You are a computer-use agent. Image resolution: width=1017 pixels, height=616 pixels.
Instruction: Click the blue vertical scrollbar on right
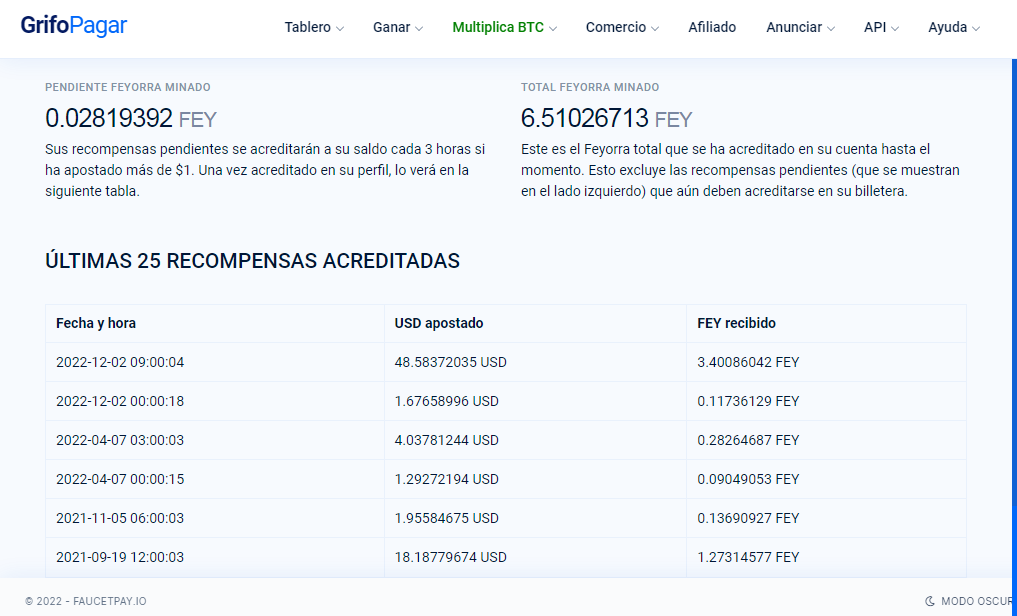coord(1014,318)
